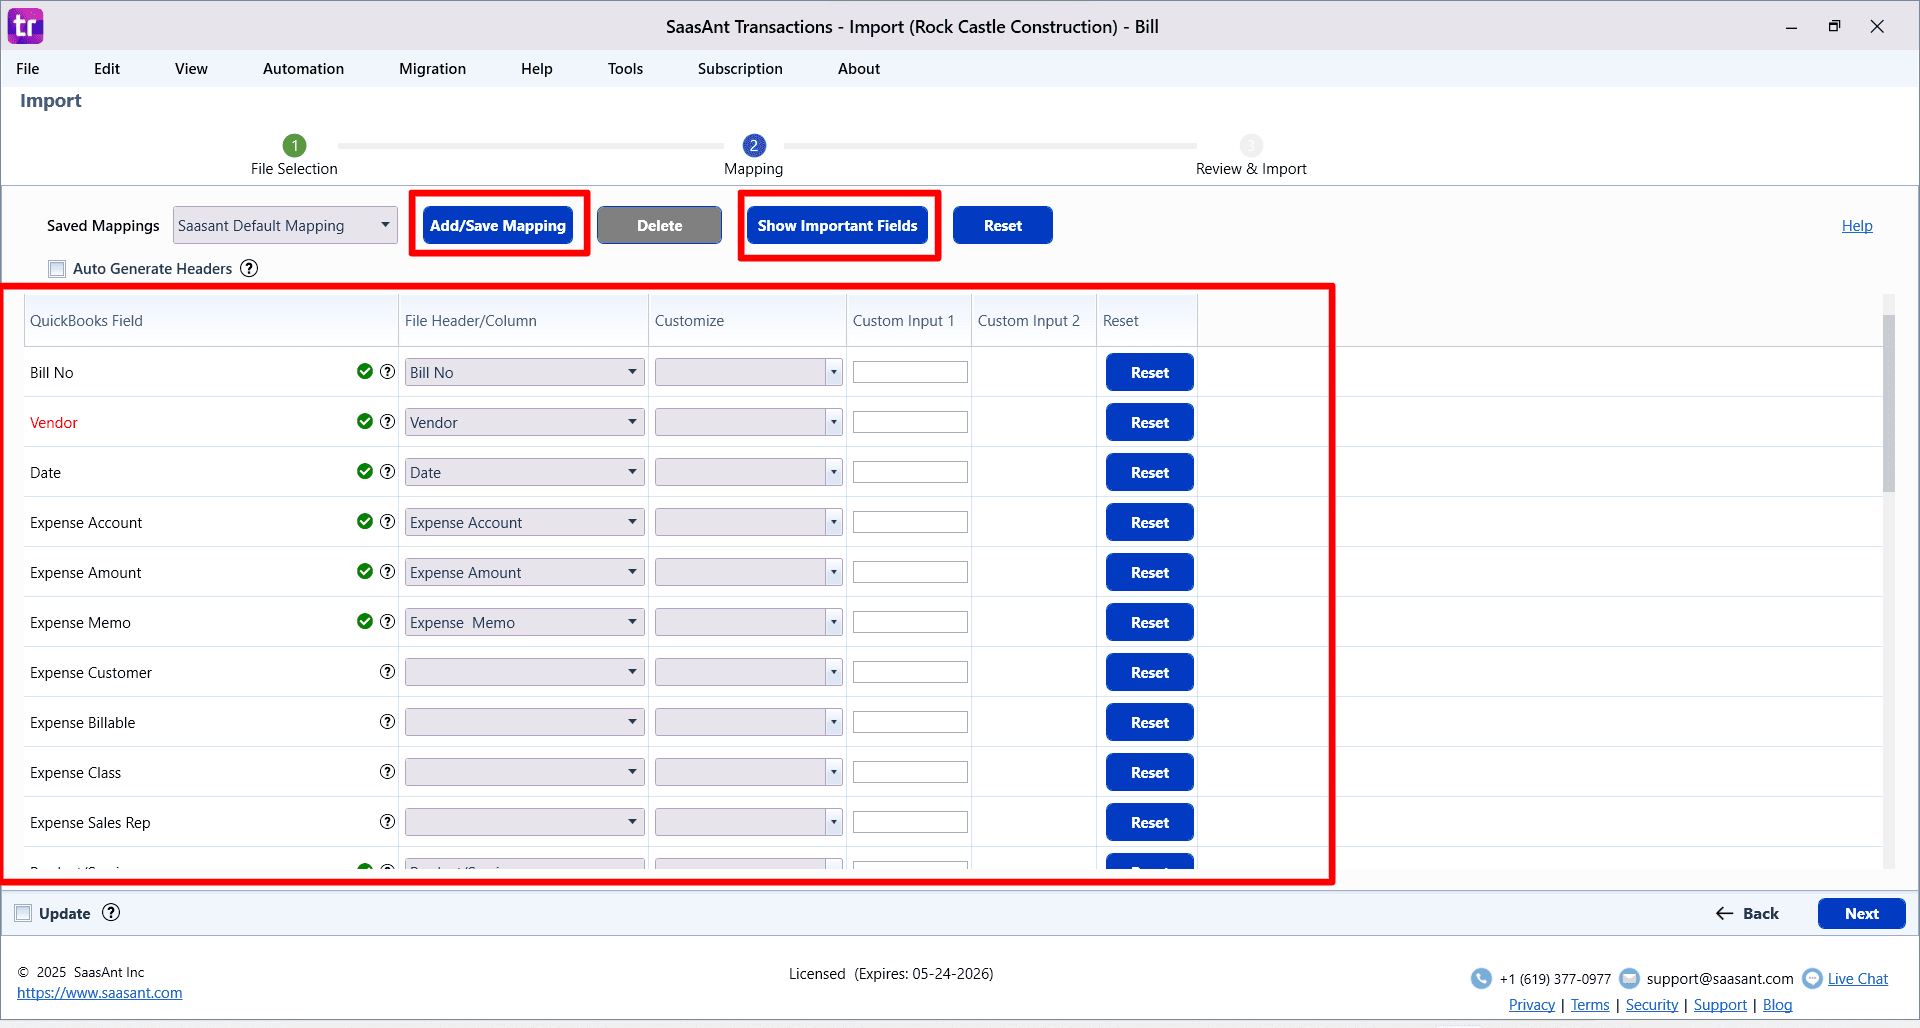Open the About menu

tap(859, 68)
